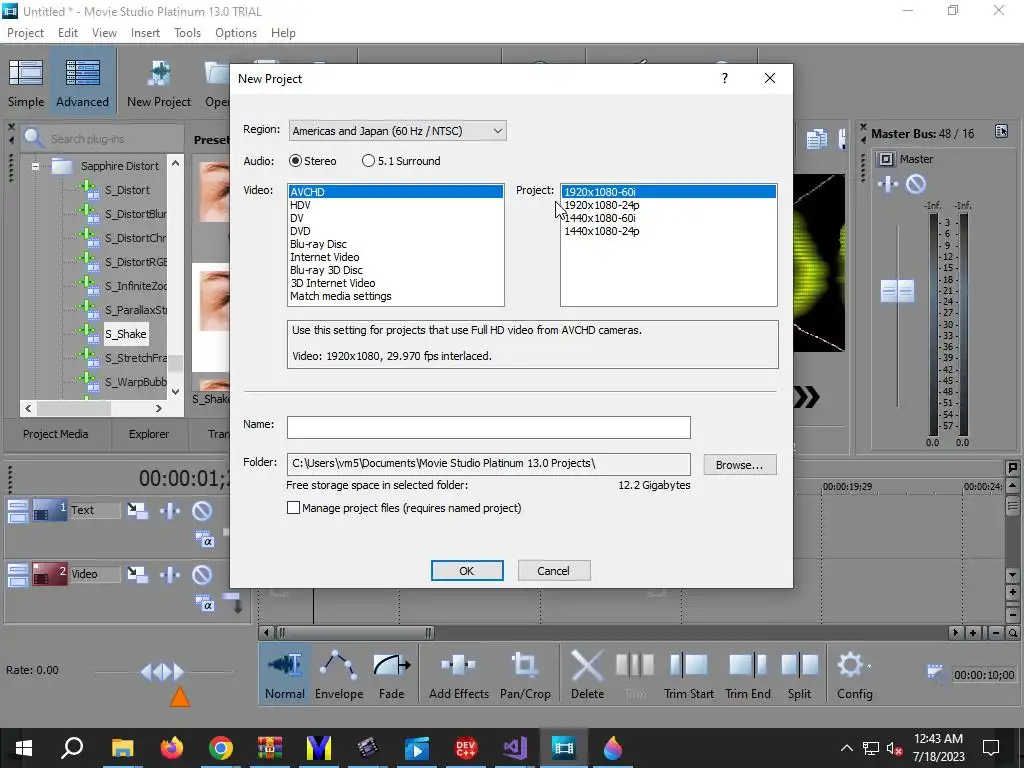This screenshot has height=768, width=1024.
Task: Open the Options menu
Action: (236, 33)
